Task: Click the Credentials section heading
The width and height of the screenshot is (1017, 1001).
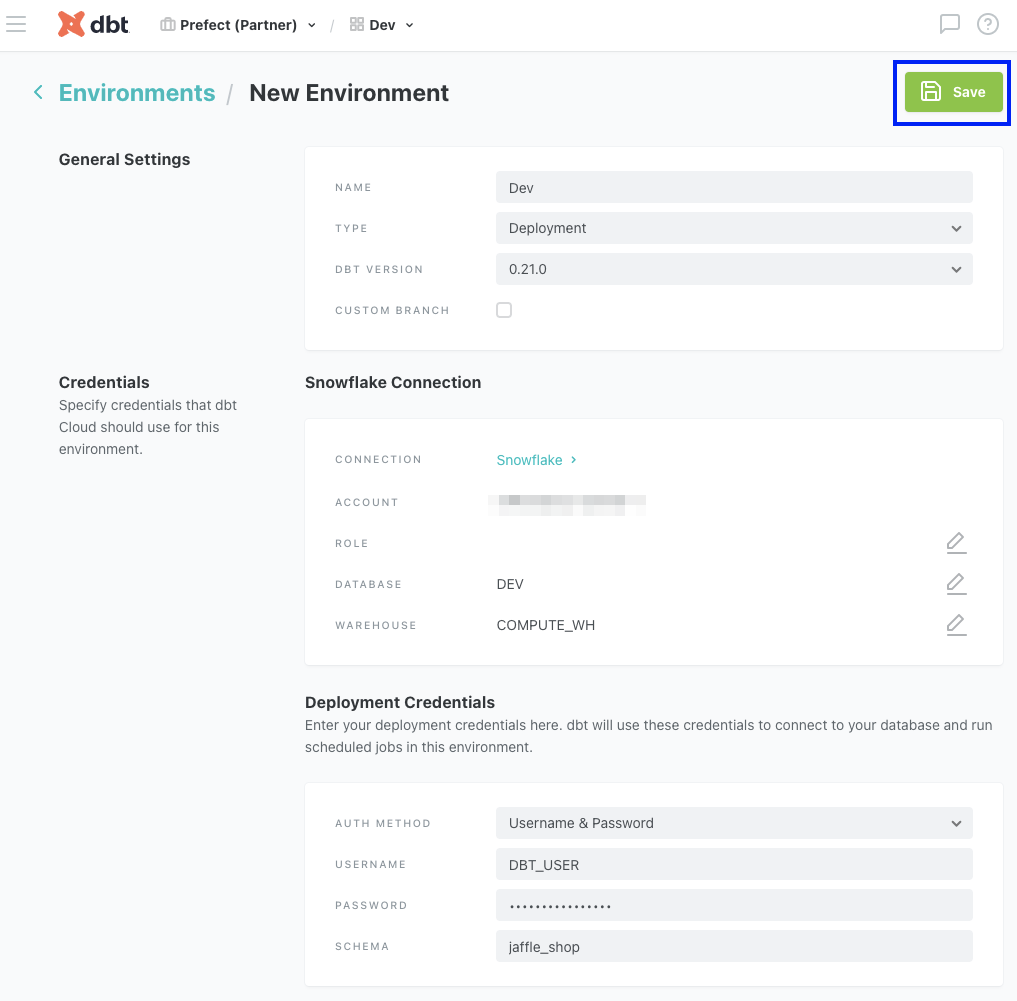Action: tap(104, 383)
